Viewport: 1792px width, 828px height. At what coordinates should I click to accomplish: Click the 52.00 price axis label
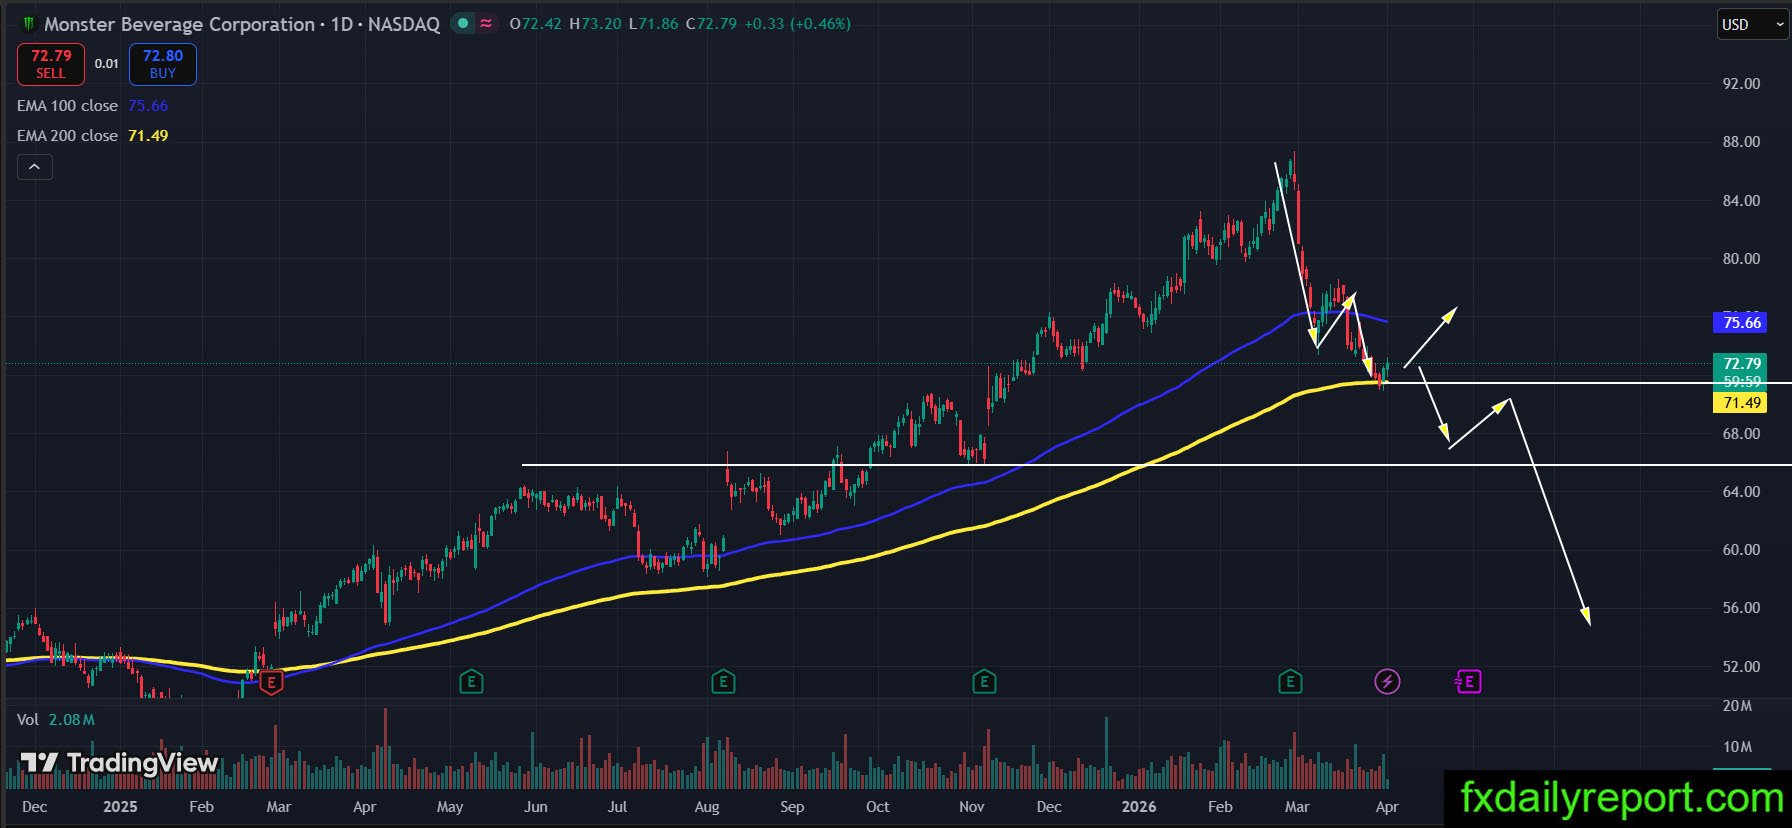(x=1741, y=667)
